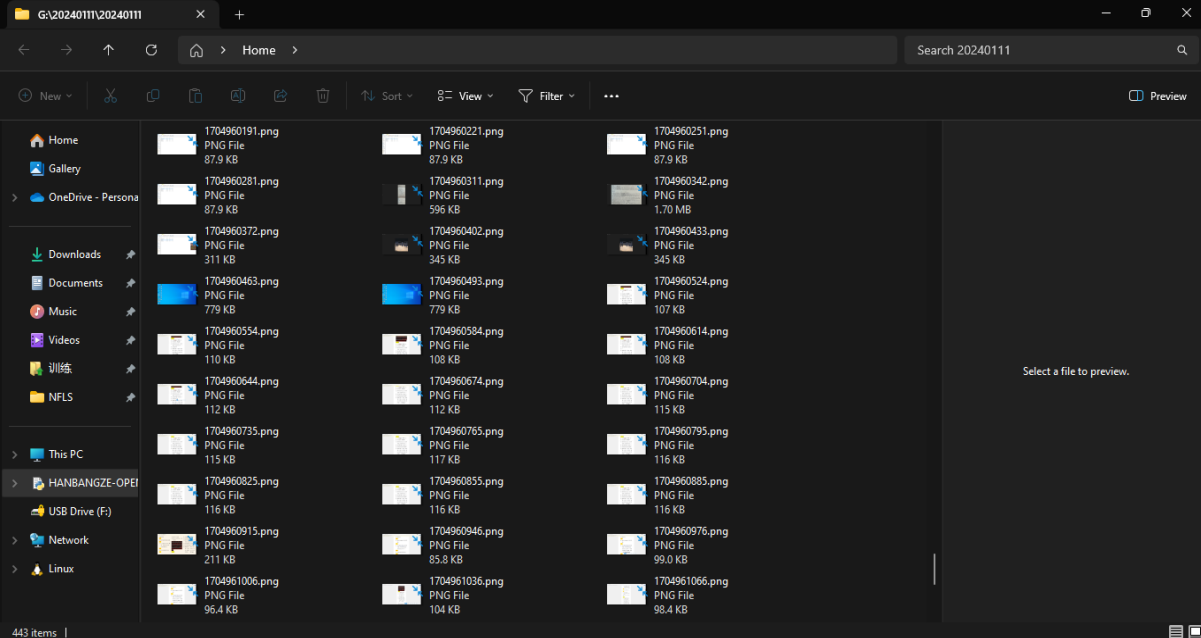Click the Share icon in toolbar
The width and height of the screenshot is (1201, 638).
pyautogui.click(x=281, y=96)
